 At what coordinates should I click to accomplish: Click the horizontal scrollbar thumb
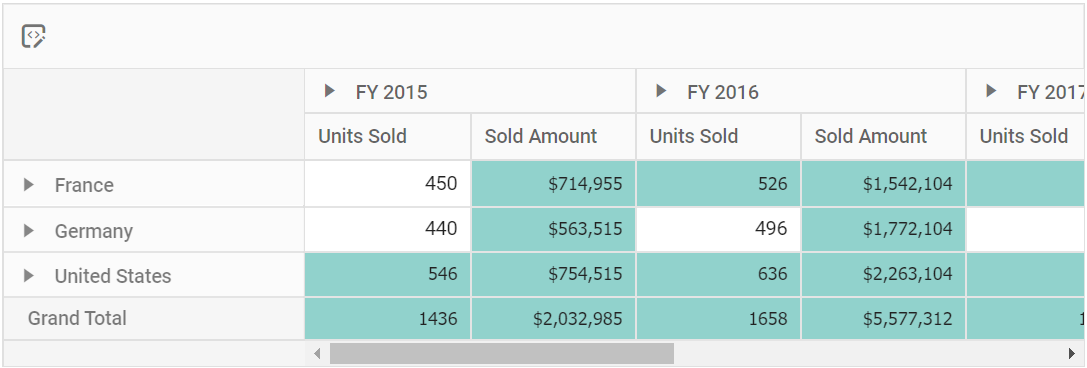(x=502, y=354)
